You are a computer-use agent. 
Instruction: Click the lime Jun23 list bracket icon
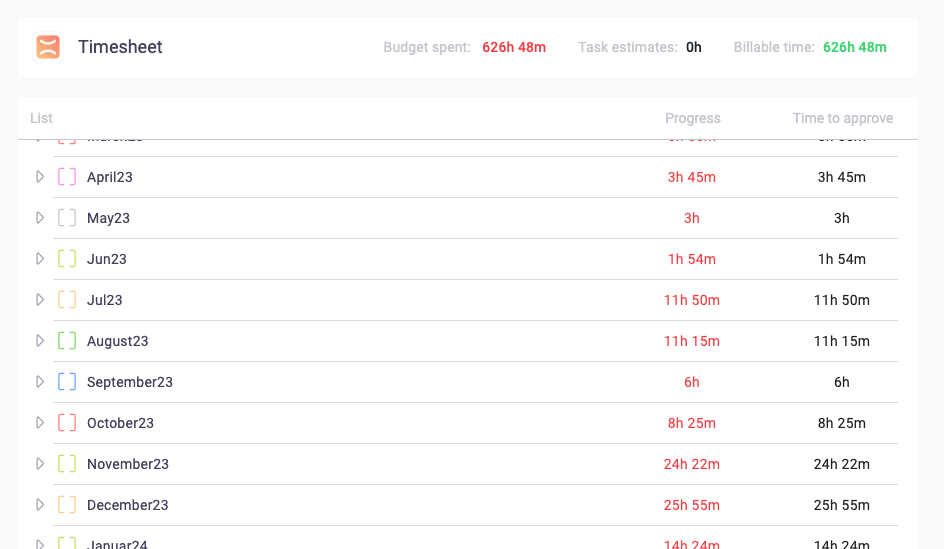pyautogui.click(x=67, y=259)
